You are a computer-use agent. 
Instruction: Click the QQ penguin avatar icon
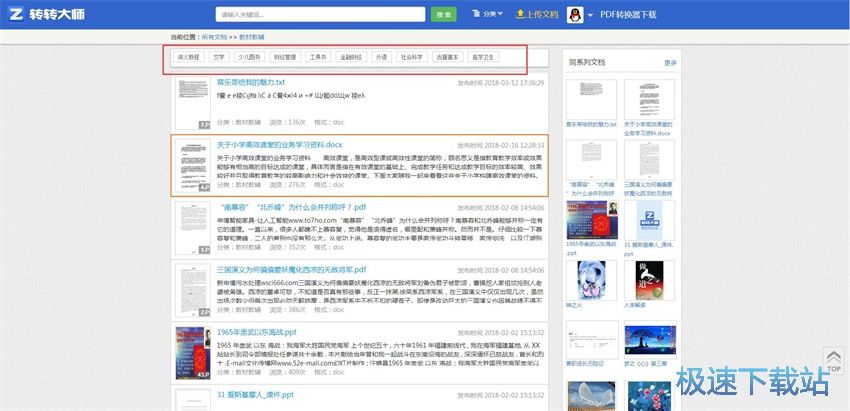point(575,15)
